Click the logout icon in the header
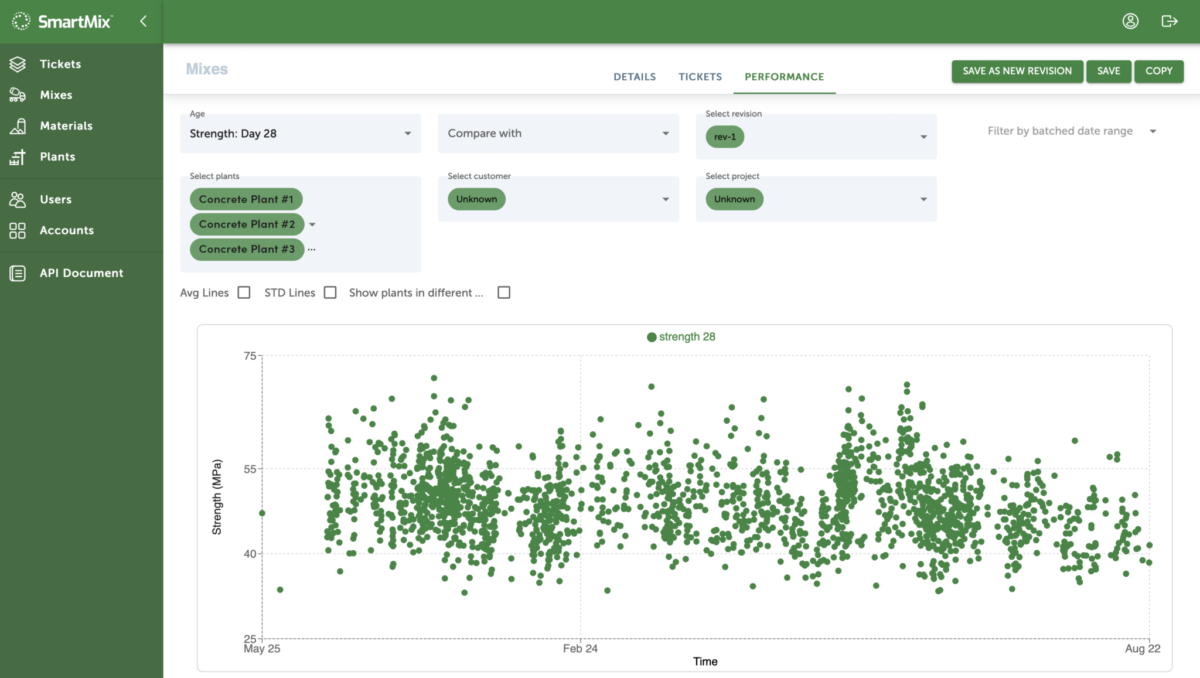Image resolution: width=1200 pixels, height=678 pixels. click(x=1169, y=20)
